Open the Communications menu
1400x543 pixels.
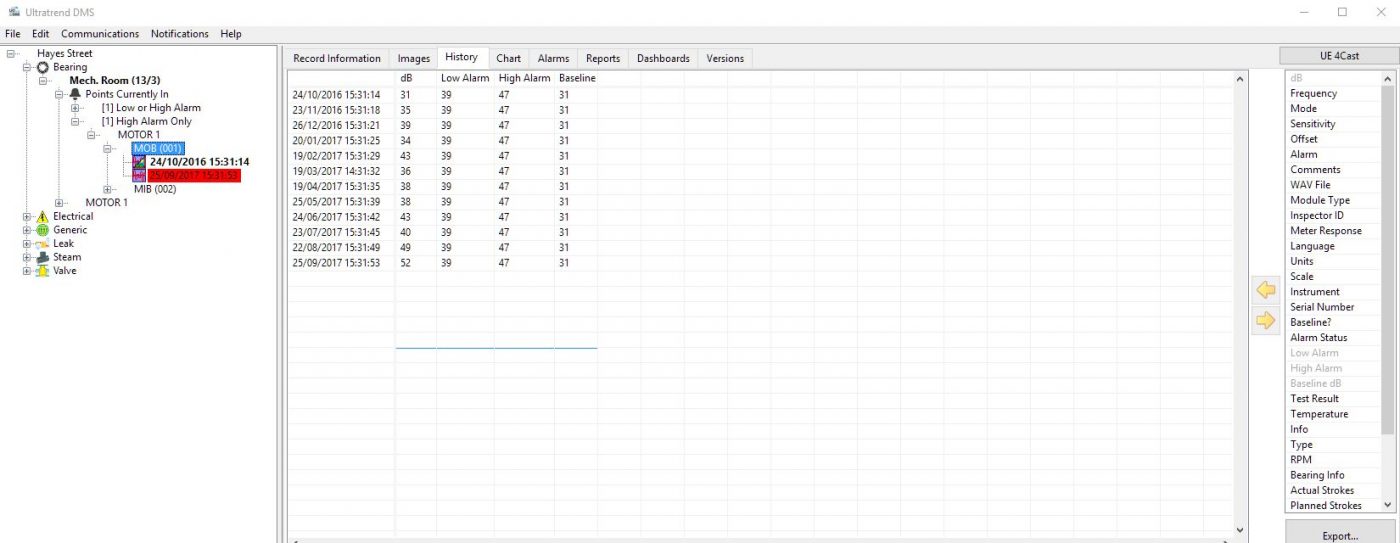point(100,34)
